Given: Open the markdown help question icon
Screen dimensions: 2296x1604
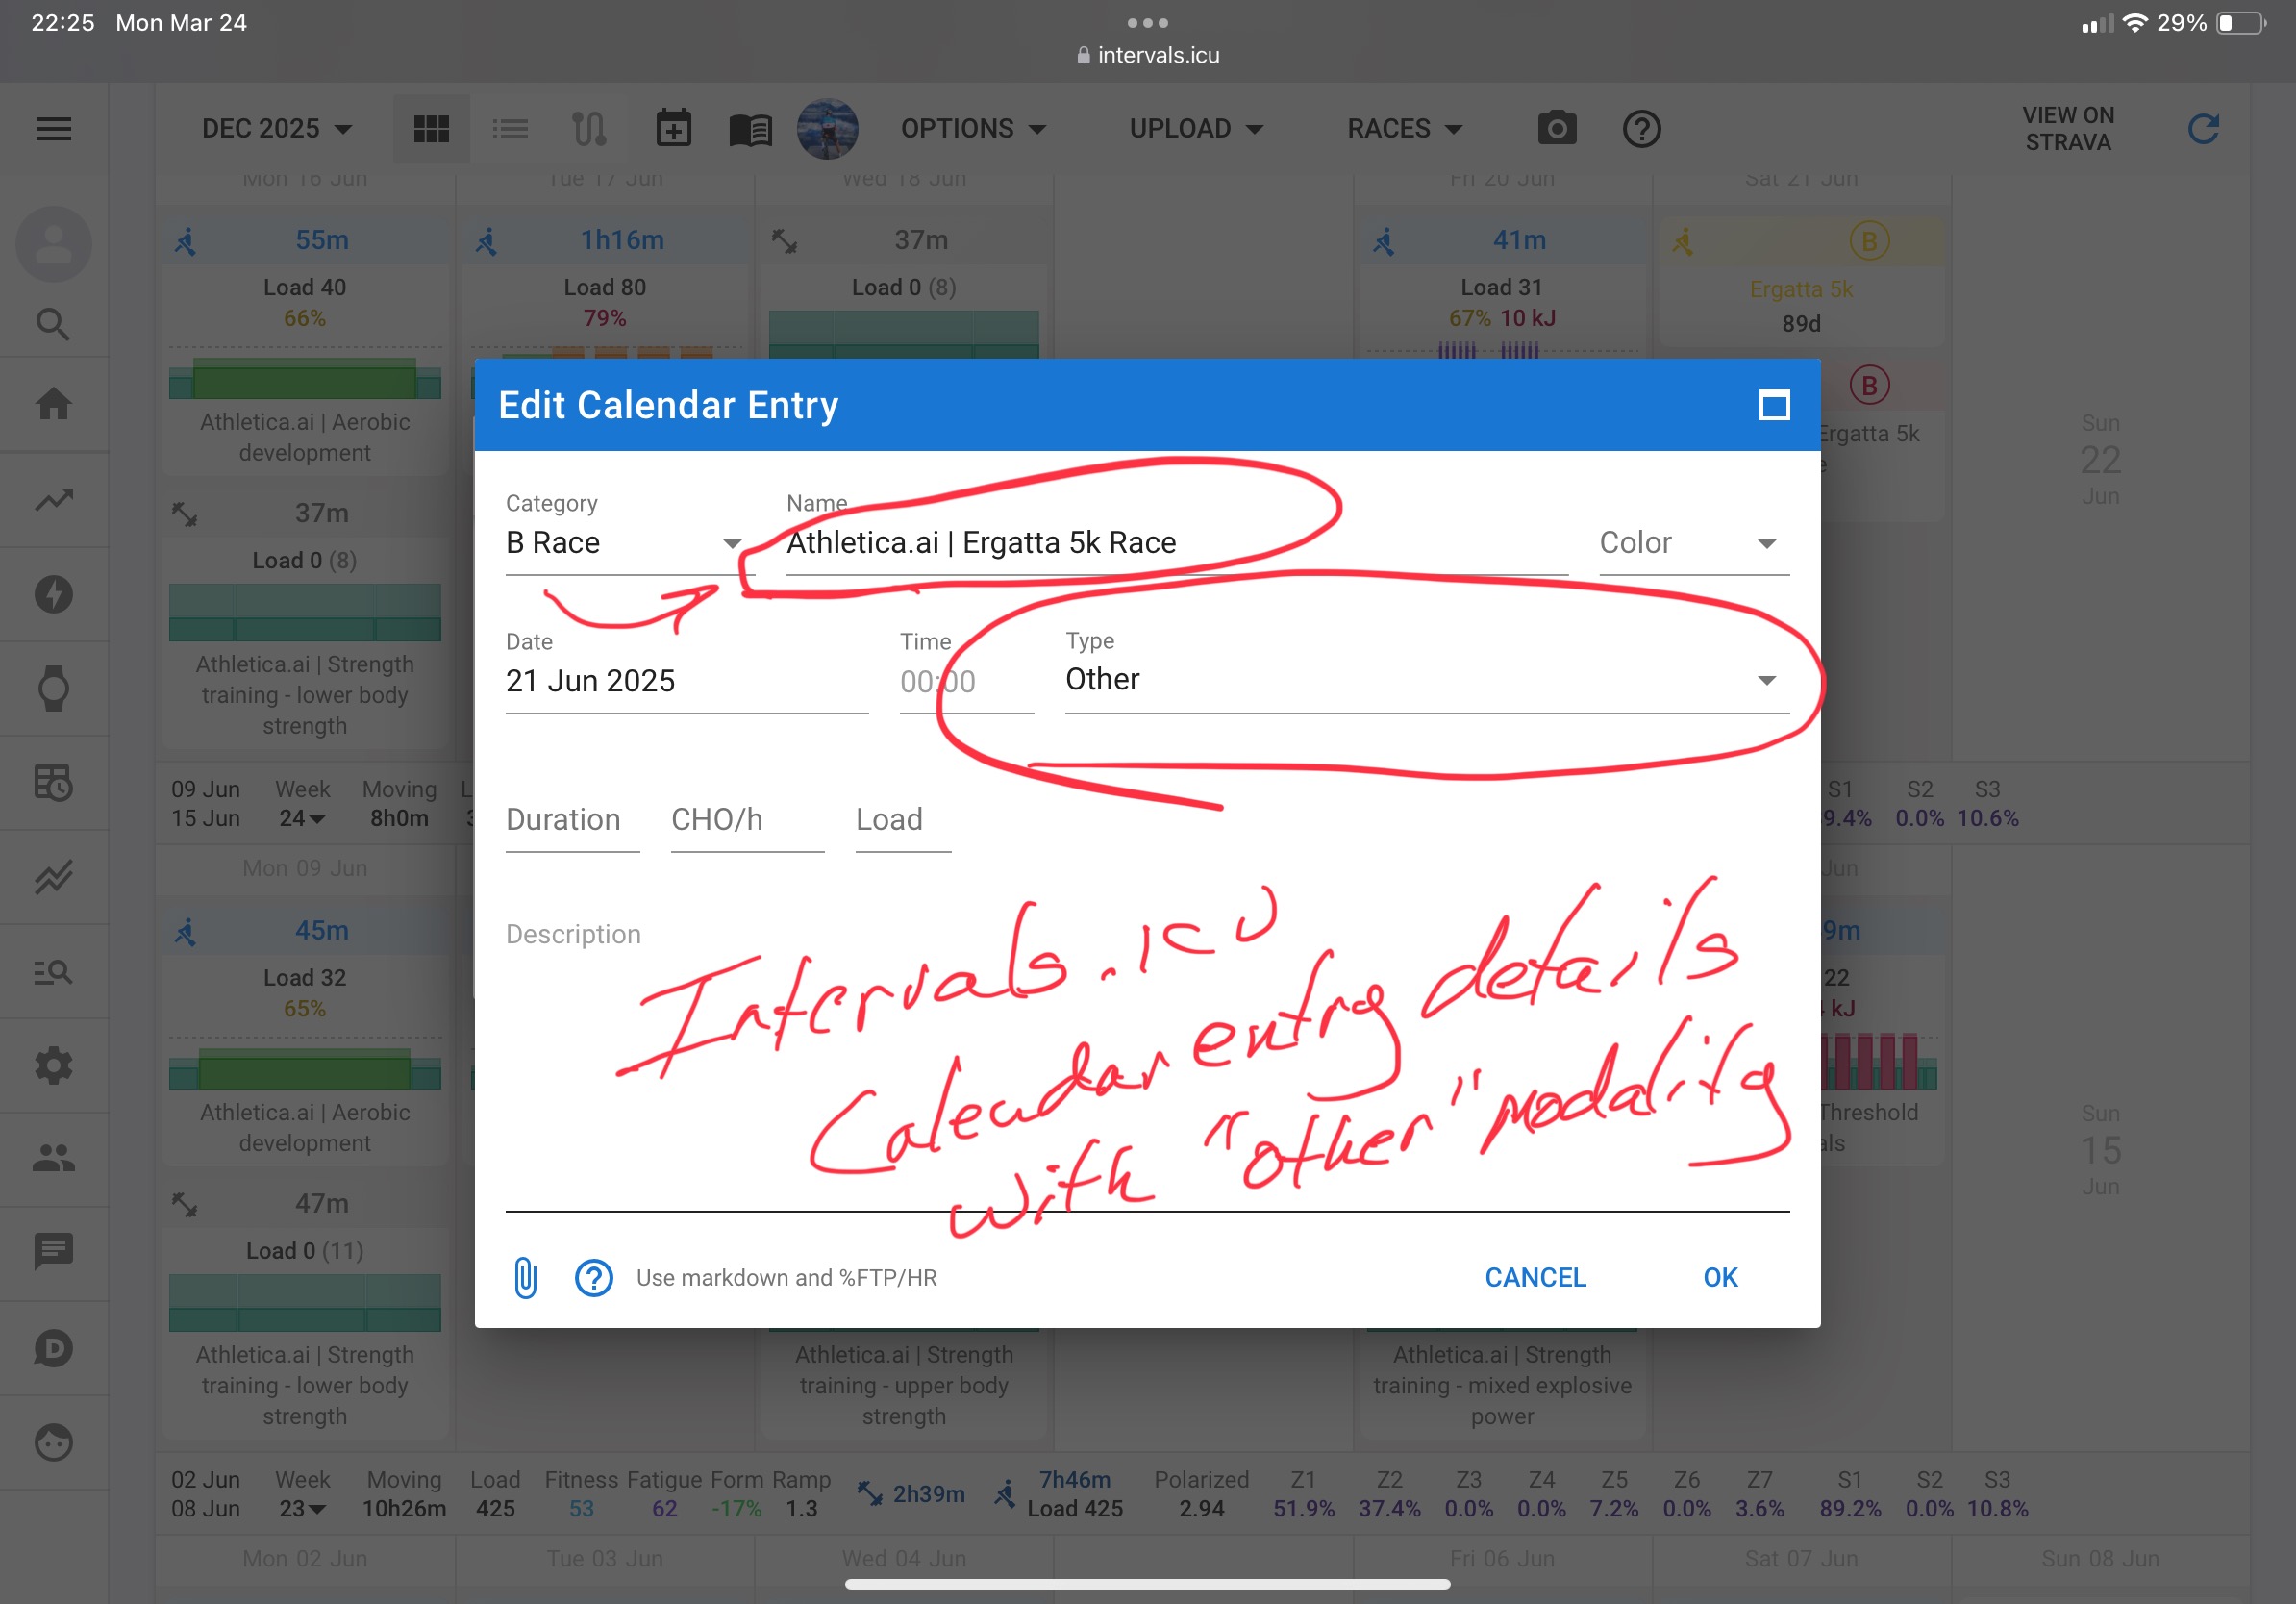Looking at the screenshot, I should tap(593, 1277).
